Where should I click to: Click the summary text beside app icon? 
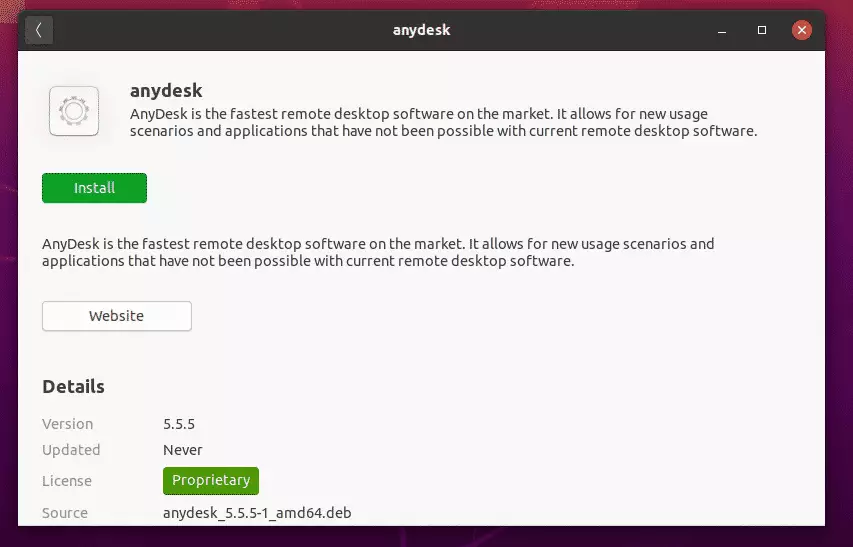(443, 122)
